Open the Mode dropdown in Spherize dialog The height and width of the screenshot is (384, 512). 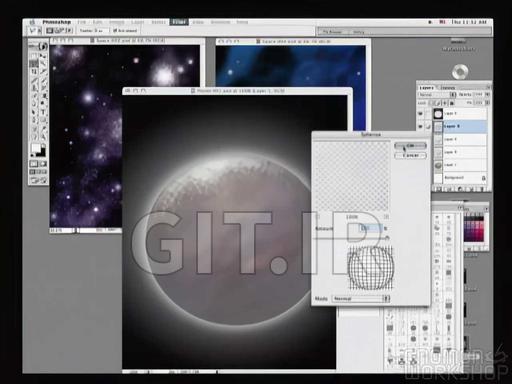coord(361,298)
